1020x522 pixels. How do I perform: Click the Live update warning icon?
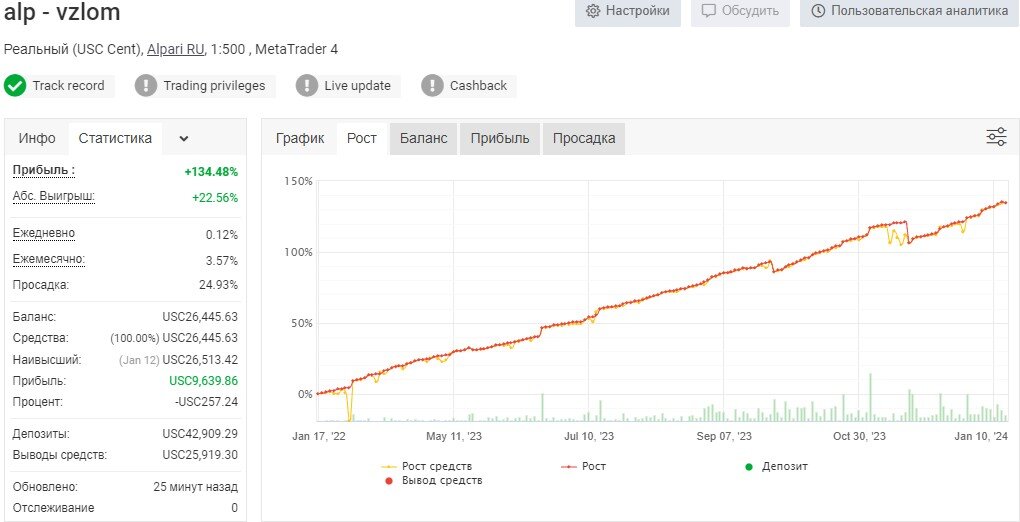(x=306, y=86)
